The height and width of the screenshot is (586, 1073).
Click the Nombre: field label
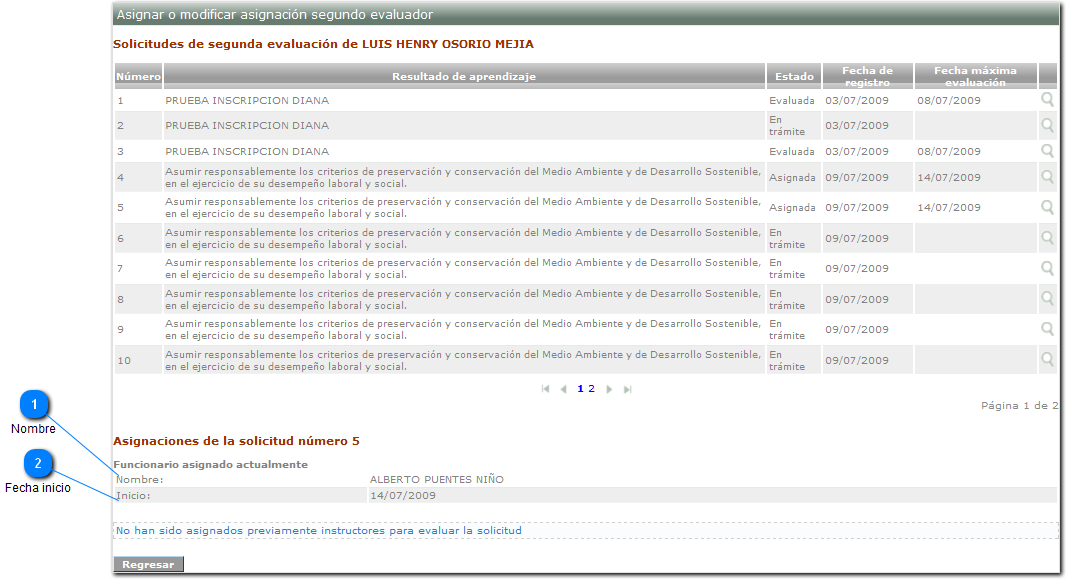coord(140,479)
